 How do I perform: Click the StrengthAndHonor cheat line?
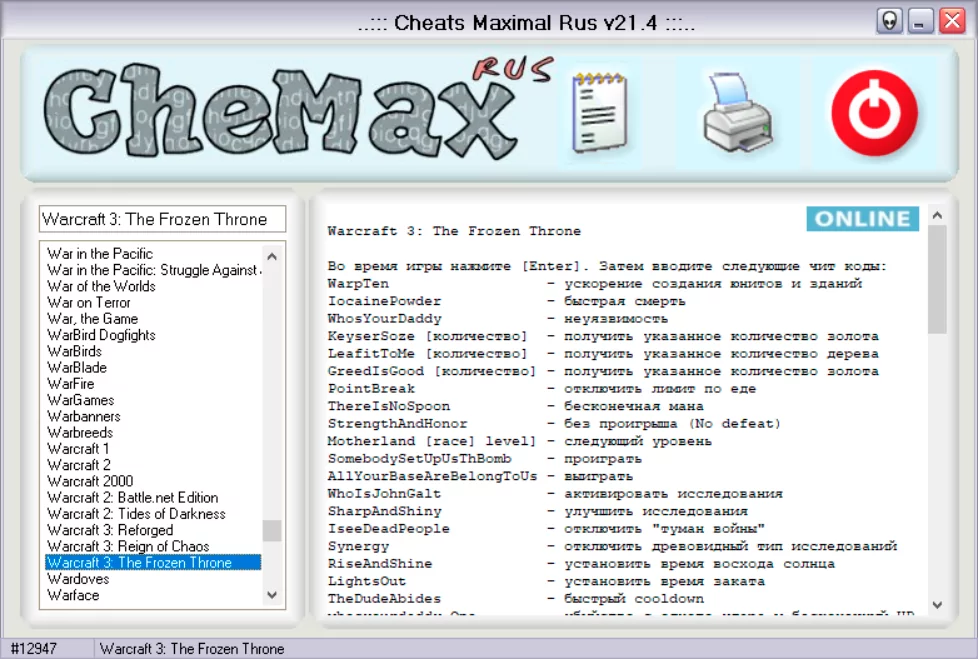554,423
